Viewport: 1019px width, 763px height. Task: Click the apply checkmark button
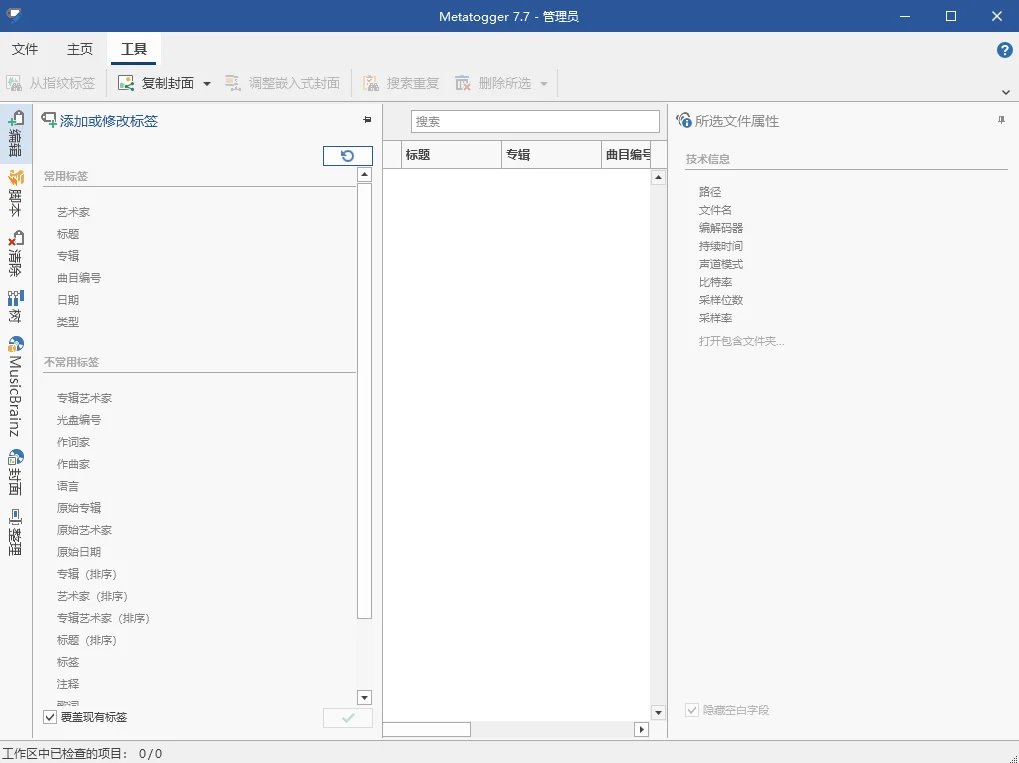pyautogui.click(x=348, y=718)
